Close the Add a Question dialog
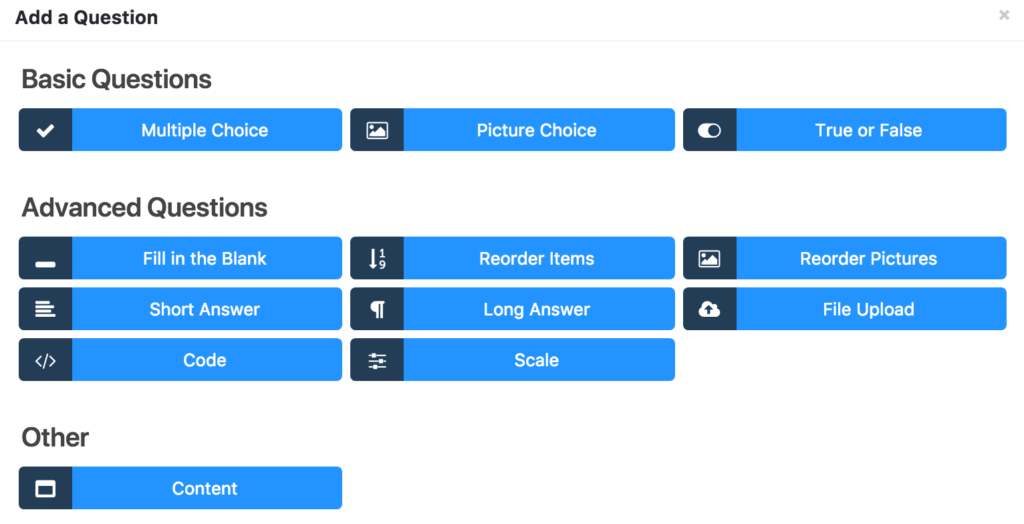The image size is (1024, 524). click(x=1004, y=15)
